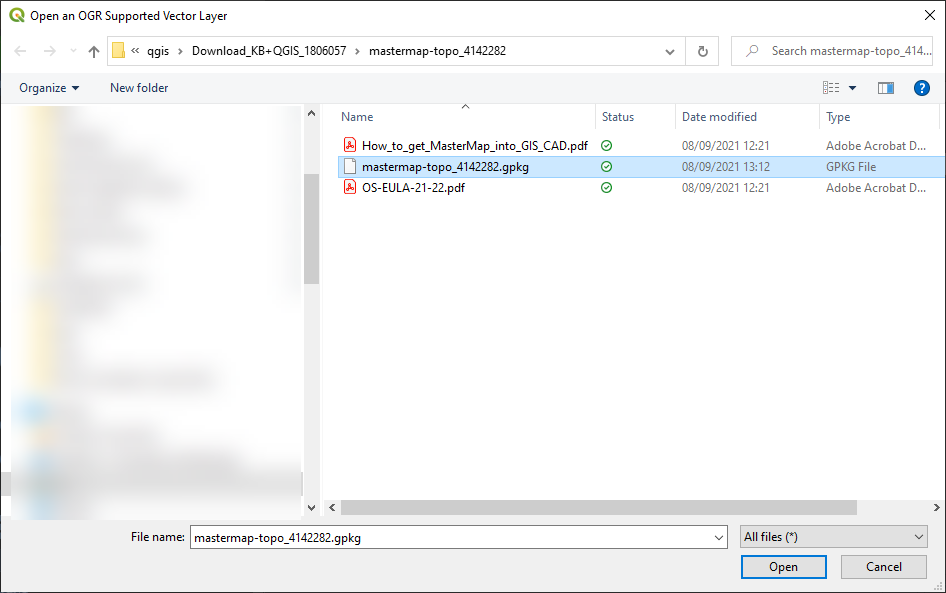The height and width of the screenshot is (593, 946).
Task: Click the search mastermap-topo box
Action: tap(833, 51)
